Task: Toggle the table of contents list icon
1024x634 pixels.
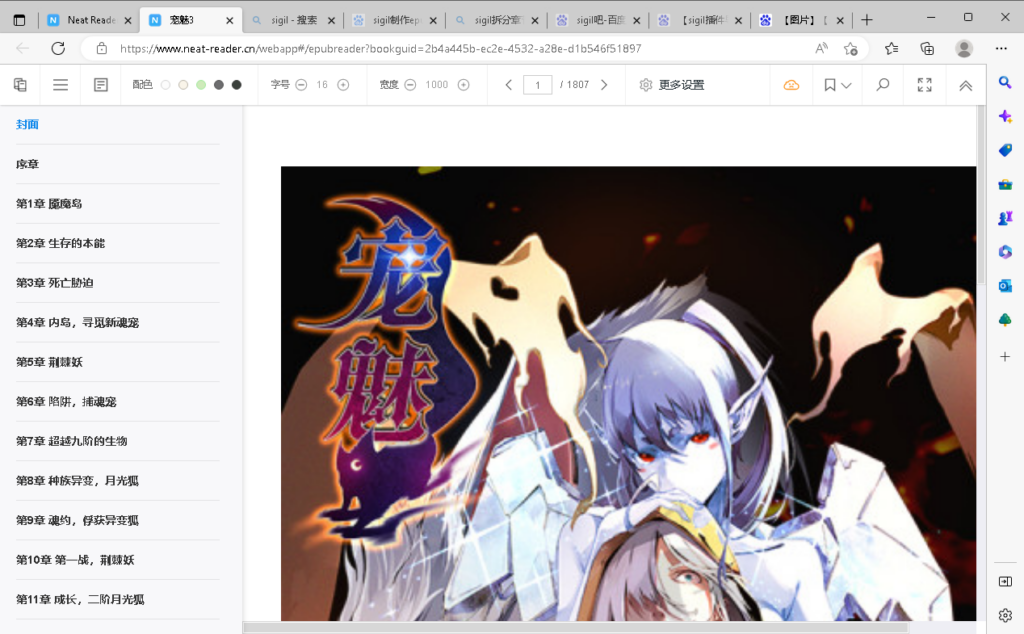Action: point(60,85)
